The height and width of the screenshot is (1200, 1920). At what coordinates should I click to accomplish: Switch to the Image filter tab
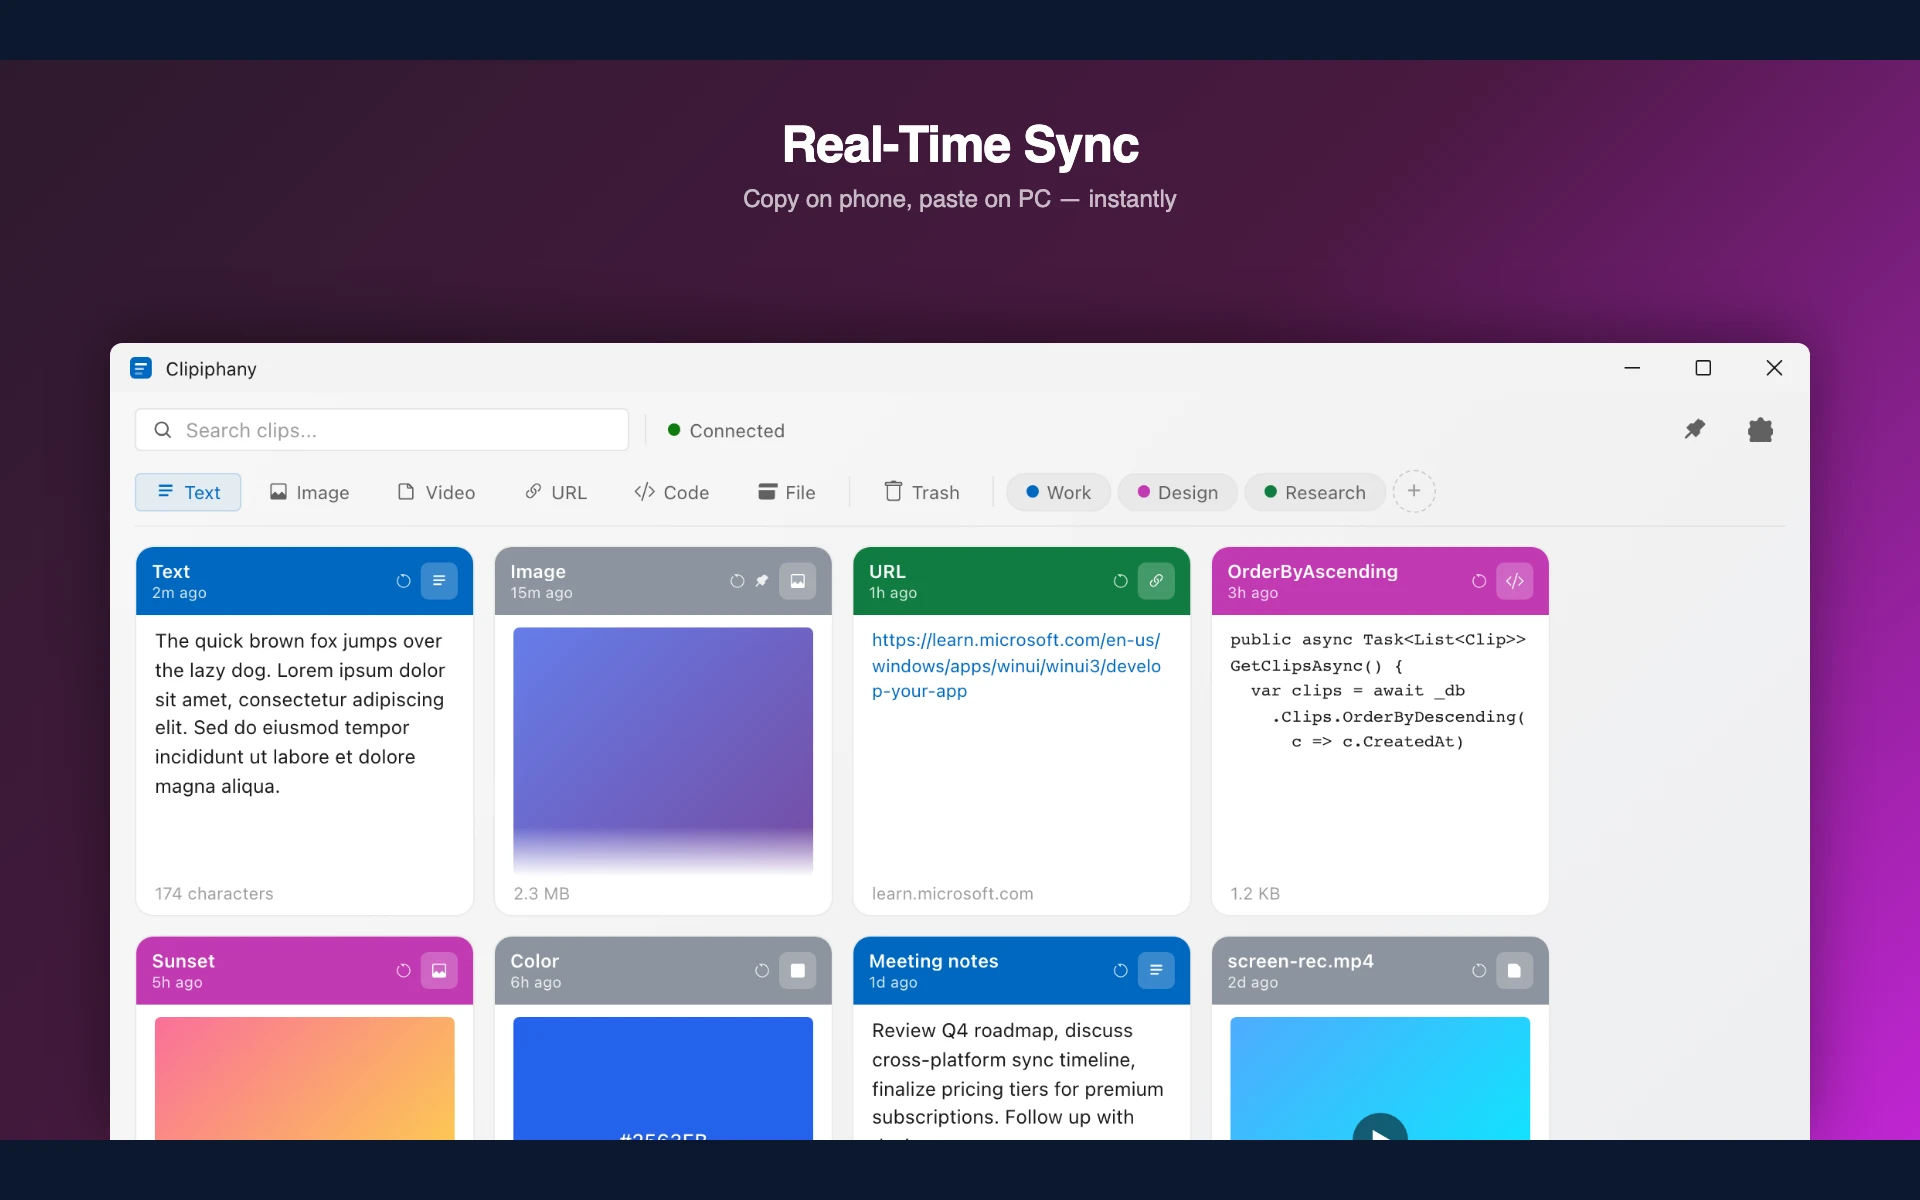(309, 492)
